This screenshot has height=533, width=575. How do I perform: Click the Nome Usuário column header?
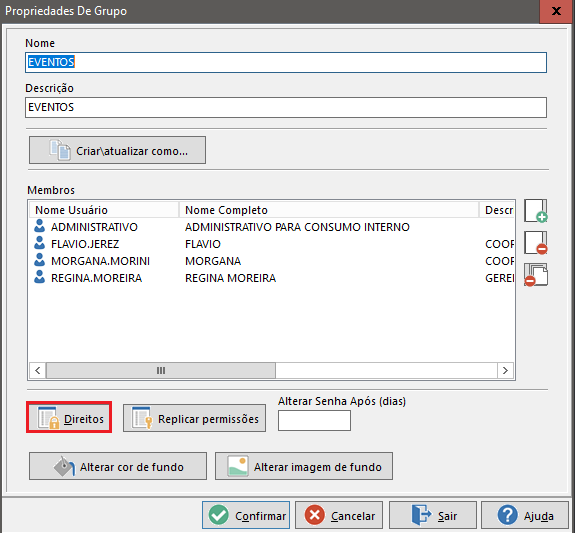104,210
